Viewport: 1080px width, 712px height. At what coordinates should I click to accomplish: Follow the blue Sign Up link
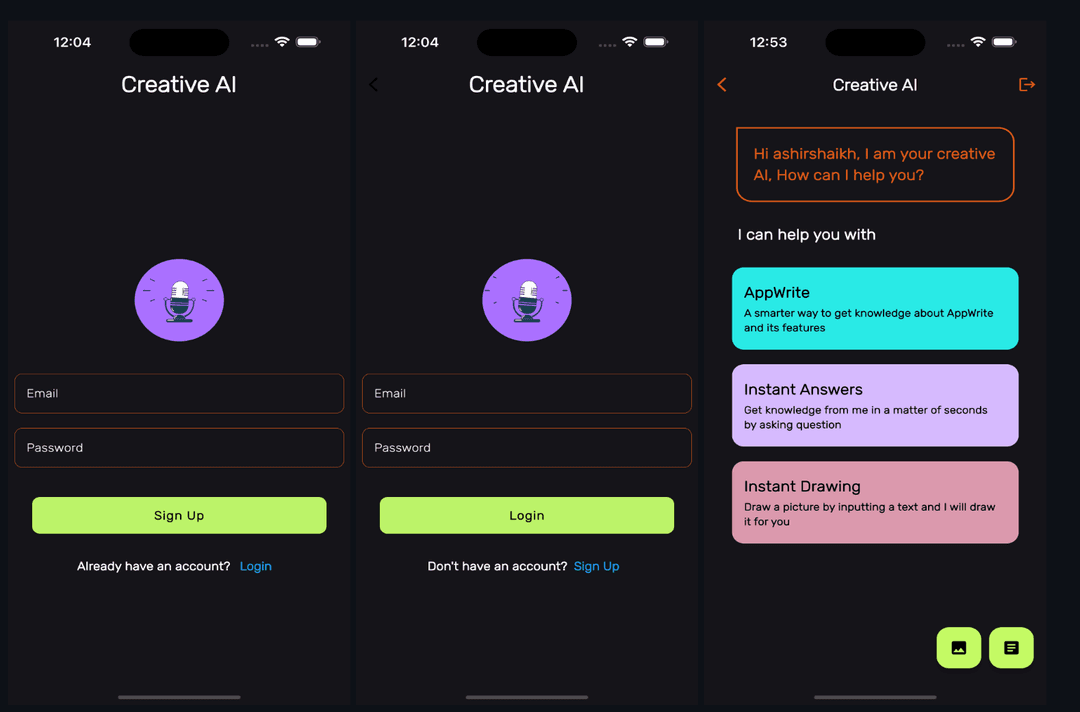tap(596, 566)
